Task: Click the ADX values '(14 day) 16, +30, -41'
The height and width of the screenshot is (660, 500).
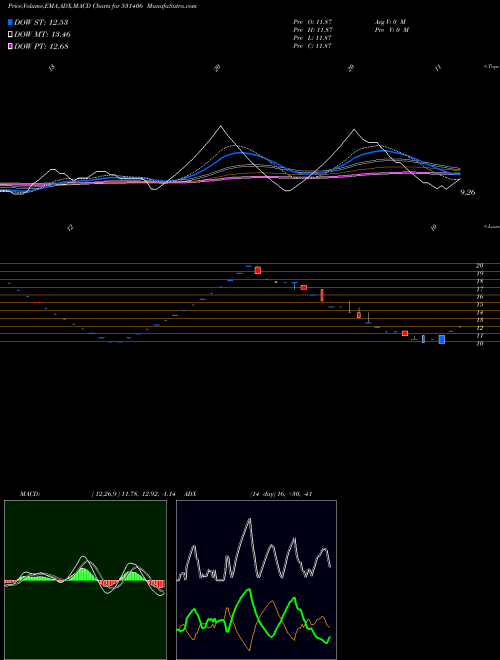Action: point(280,494)
